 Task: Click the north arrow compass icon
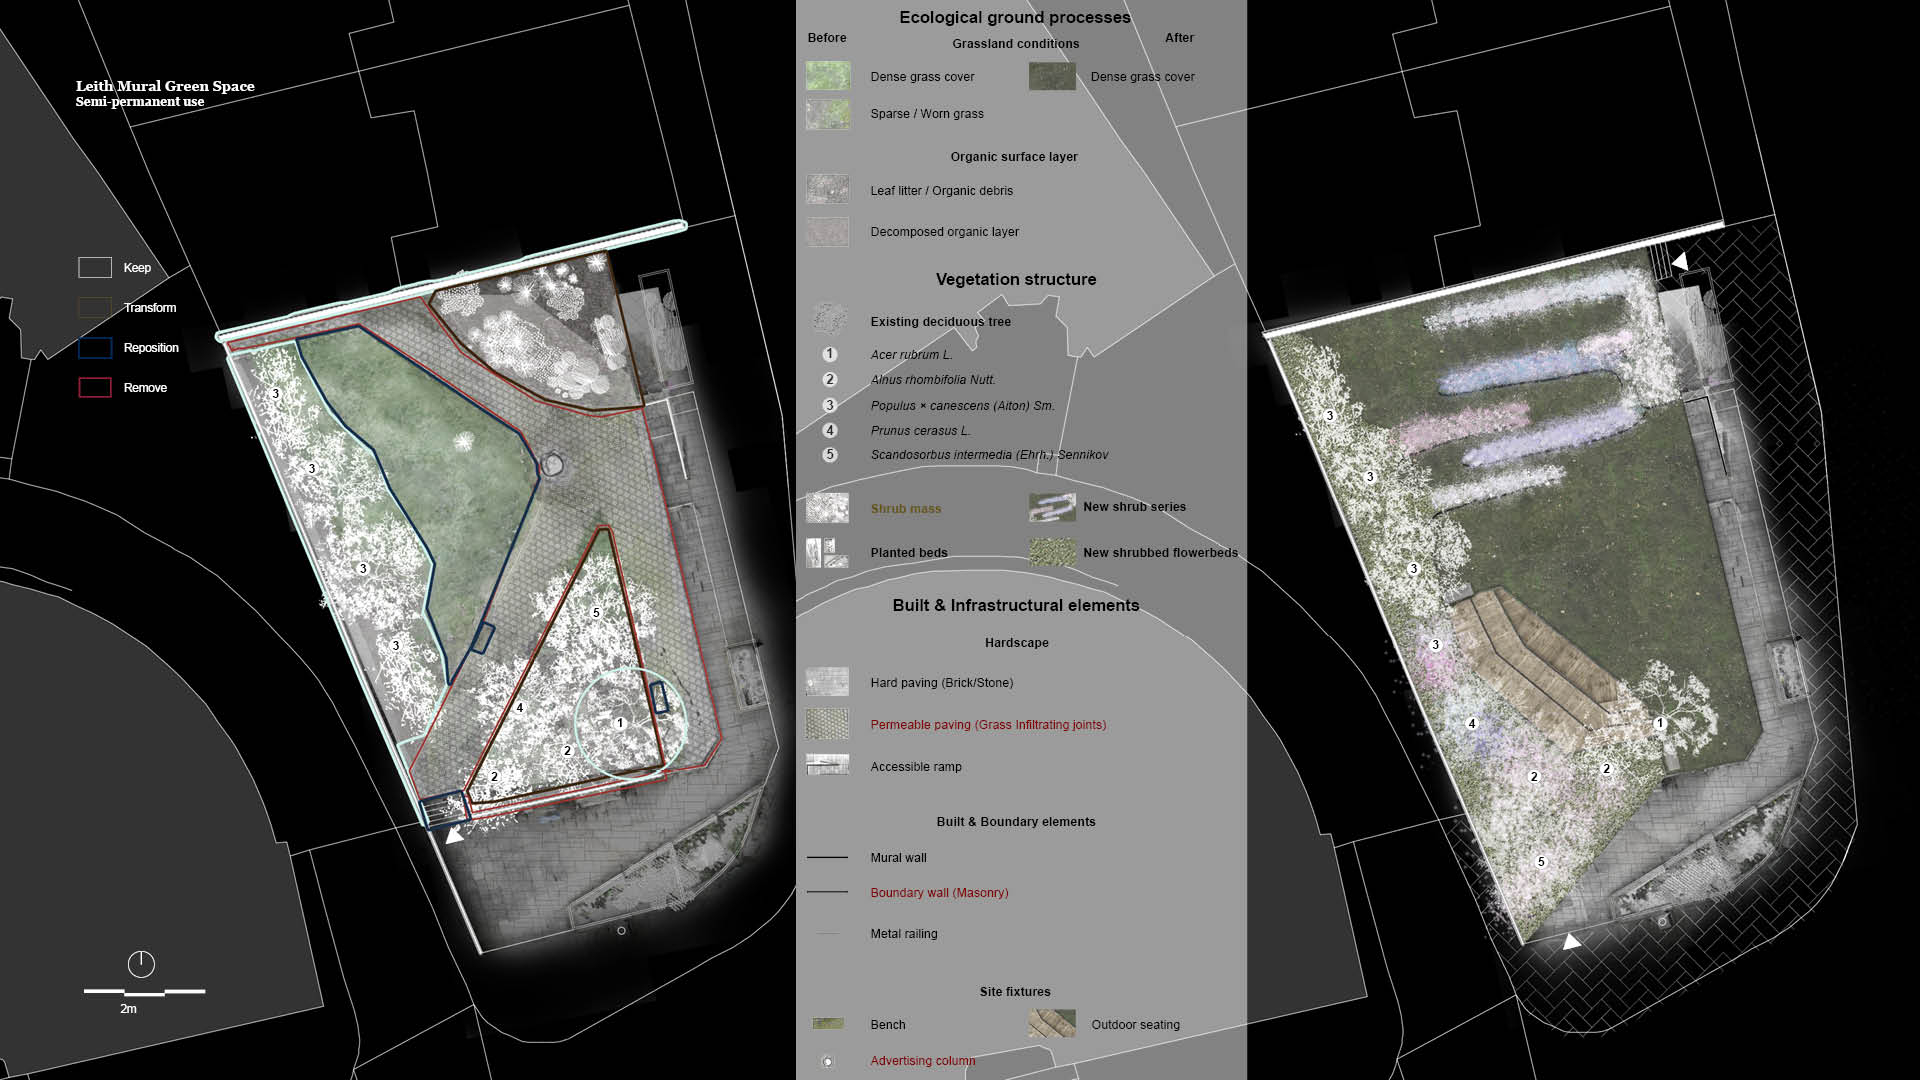(141, 963)
